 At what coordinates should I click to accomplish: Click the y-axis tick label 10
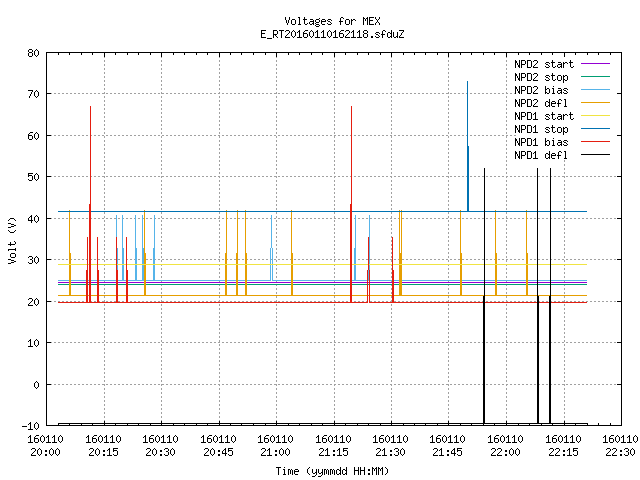coord(33,343)
